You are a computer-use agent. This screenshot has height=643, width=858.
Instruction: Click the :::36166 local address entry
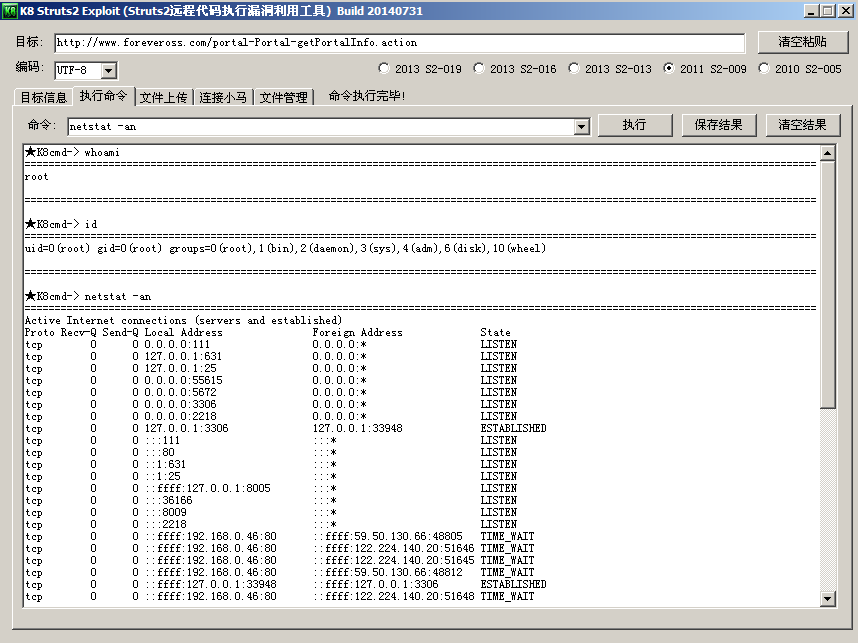[x=169, y=501]
